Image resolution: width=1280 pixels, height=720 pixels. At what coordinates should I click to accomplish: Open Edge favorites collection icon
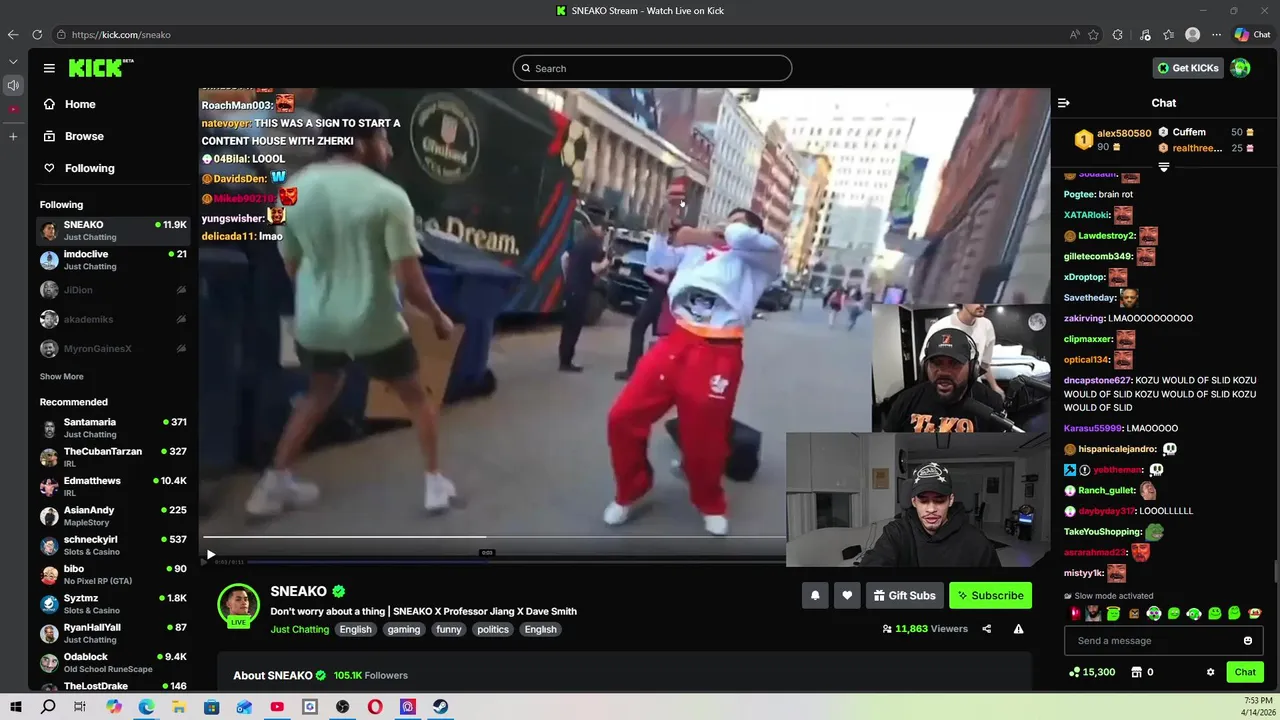(1168, 34)
